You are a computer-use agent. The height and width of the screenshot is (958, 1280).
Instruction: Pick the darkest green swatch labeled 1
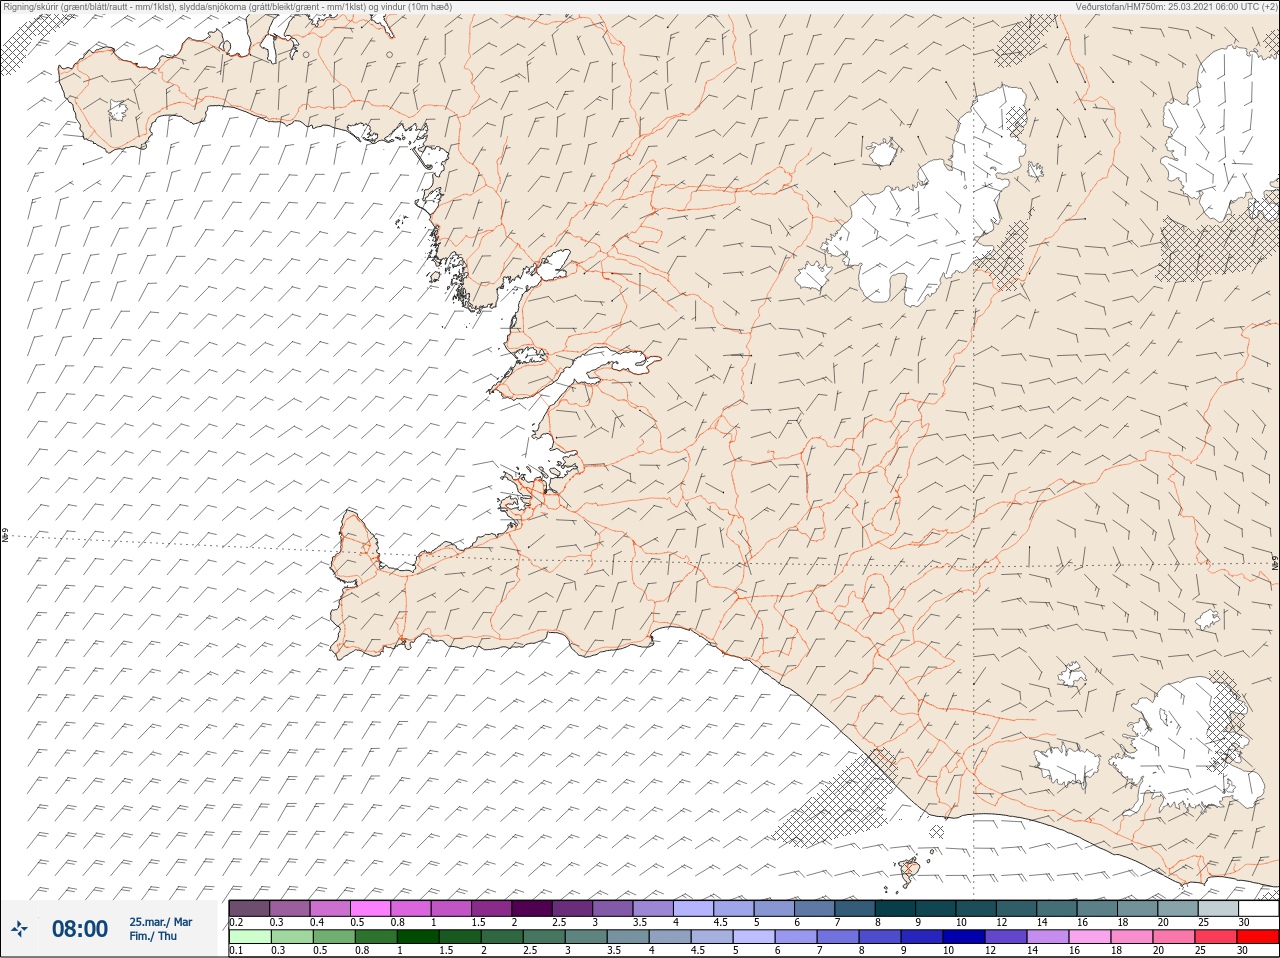coord(418,937)
